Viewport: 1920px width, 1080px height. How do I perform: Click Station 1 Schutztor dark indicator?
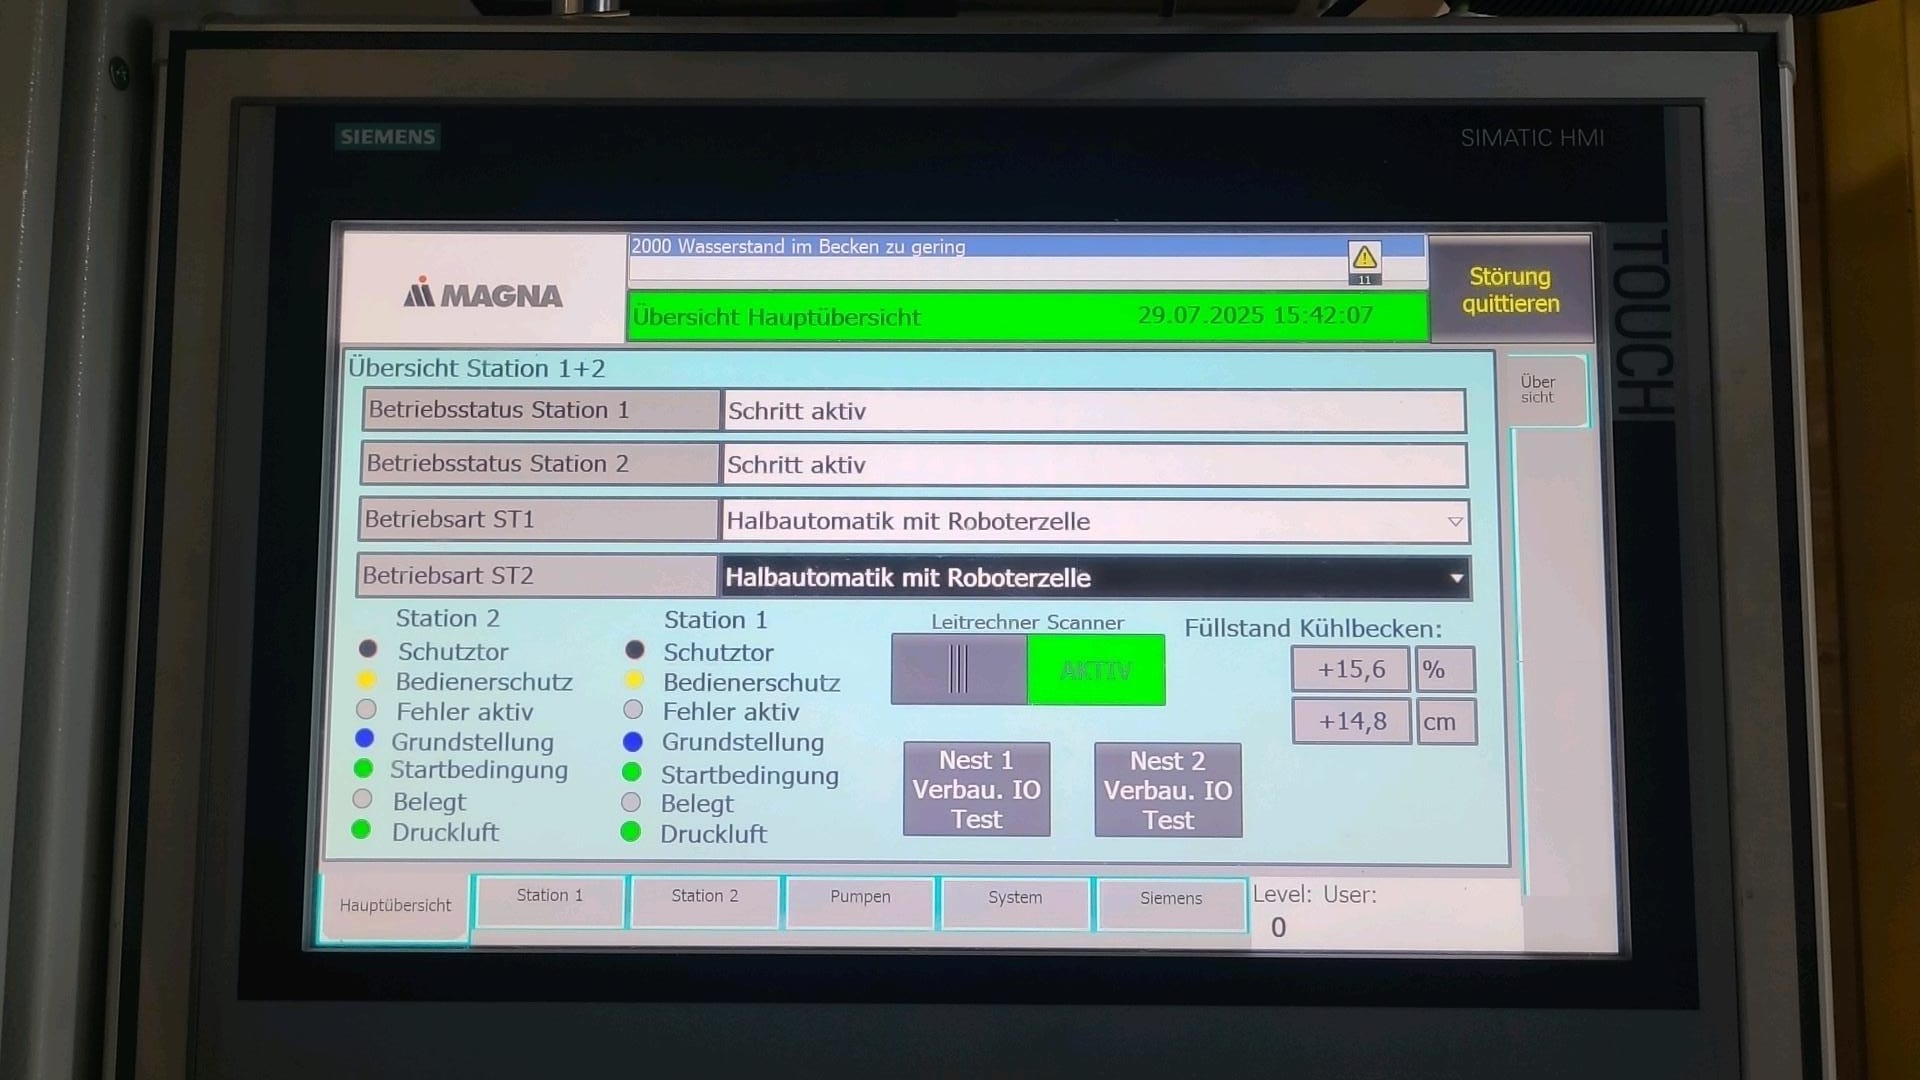click(634, 650)
